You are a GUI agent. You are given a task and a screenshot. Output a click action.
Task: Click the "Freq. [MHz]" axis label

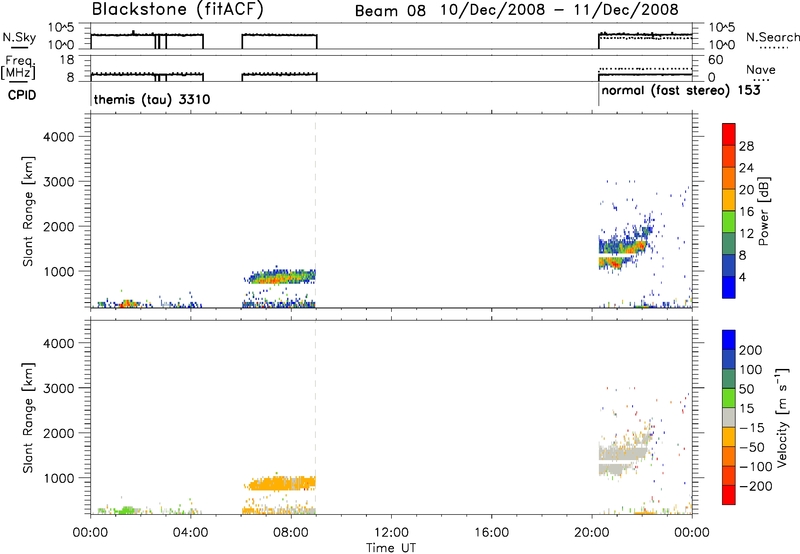click(18, 67)
